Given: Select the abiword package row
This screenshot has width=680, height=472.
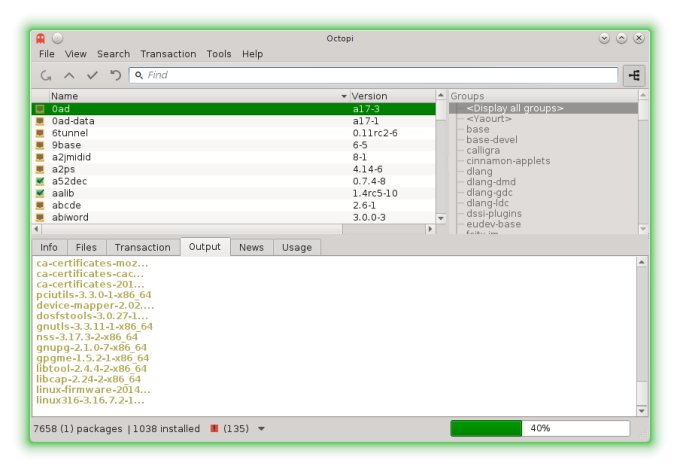Looking at the screenshot, I should click(x=200, y=217).
